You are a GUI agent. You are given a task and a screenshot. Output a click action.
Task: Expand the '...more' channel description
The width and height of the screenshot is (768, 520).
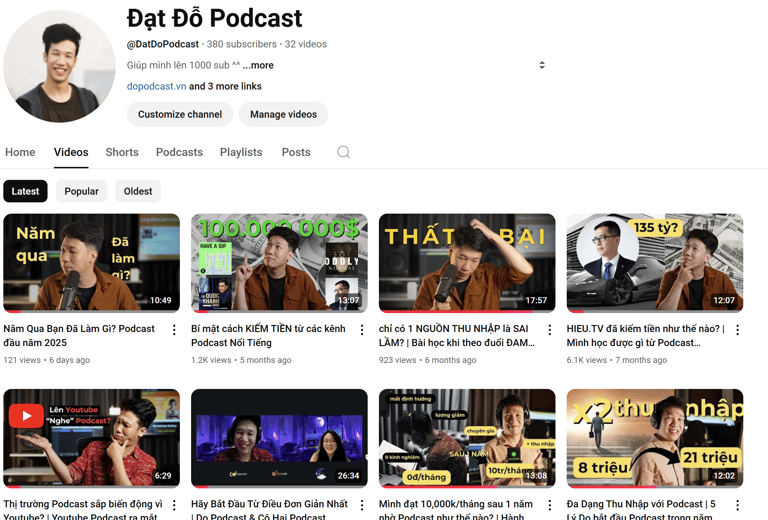click(258, 65)
